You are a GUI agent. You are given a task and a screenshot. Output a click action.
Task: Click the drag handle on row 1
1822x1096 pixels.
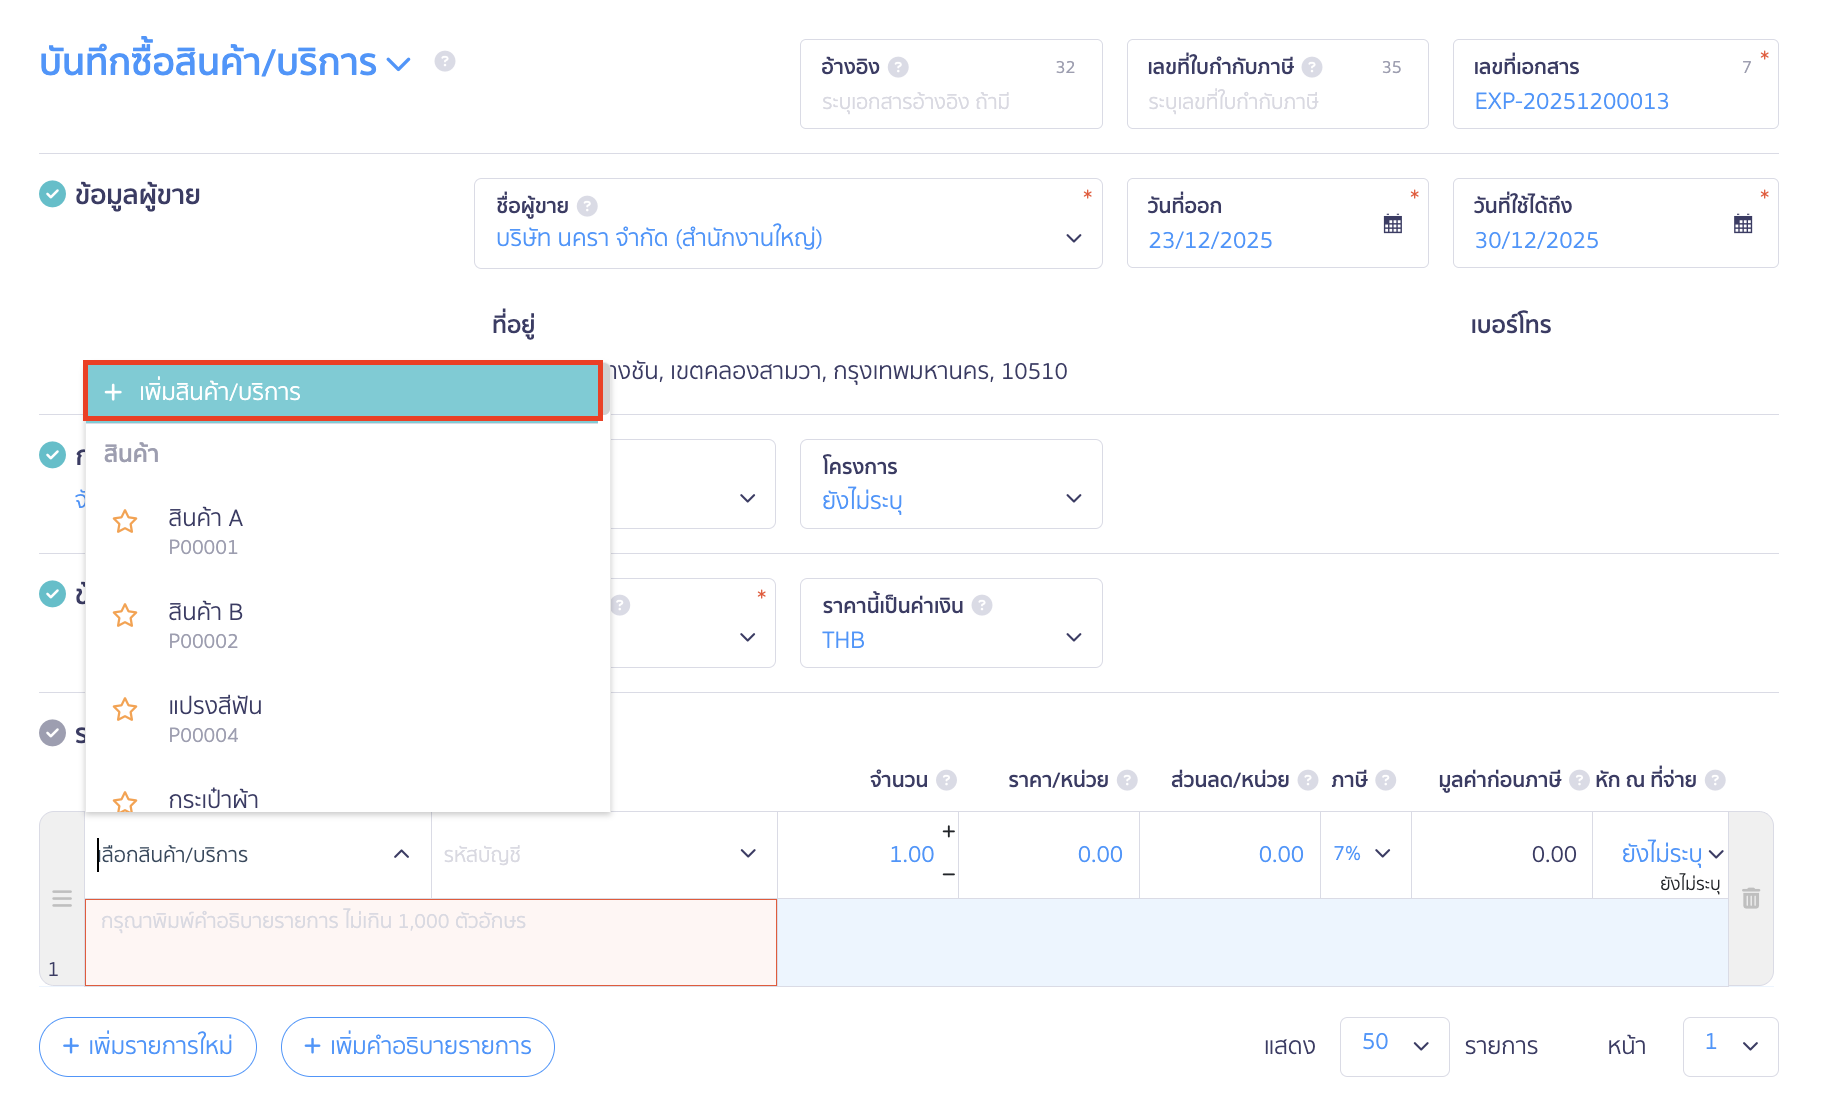pyautogui.click(x=62, y=898)
